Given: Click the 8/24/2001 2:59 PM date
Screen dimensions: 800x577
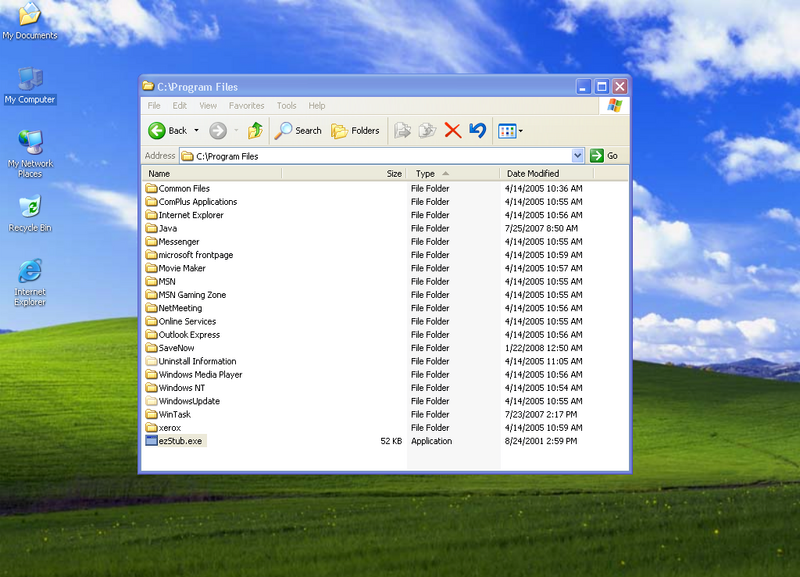Looking at the screenshot, I should click(x=541, y=441).
